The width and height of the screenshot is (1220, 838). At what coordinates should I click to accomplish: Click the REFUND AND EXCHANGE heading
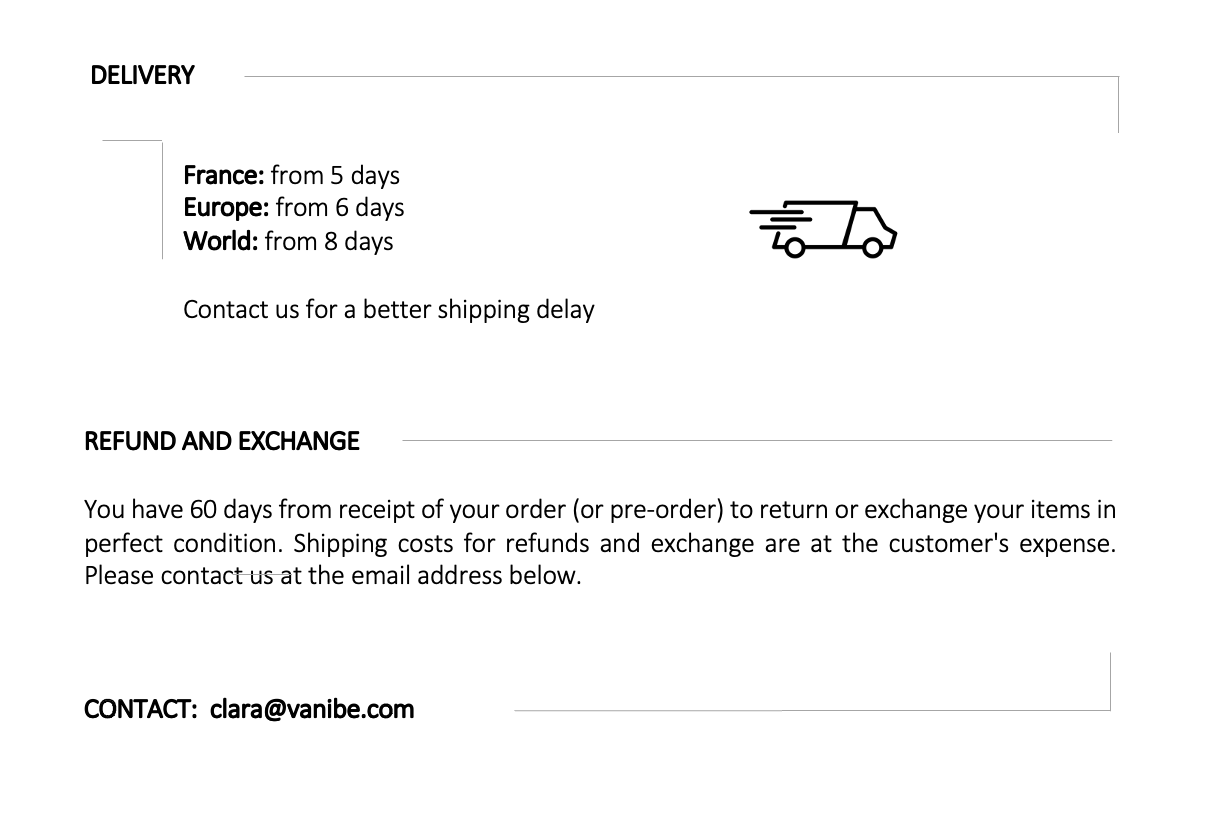coord(222,441)
